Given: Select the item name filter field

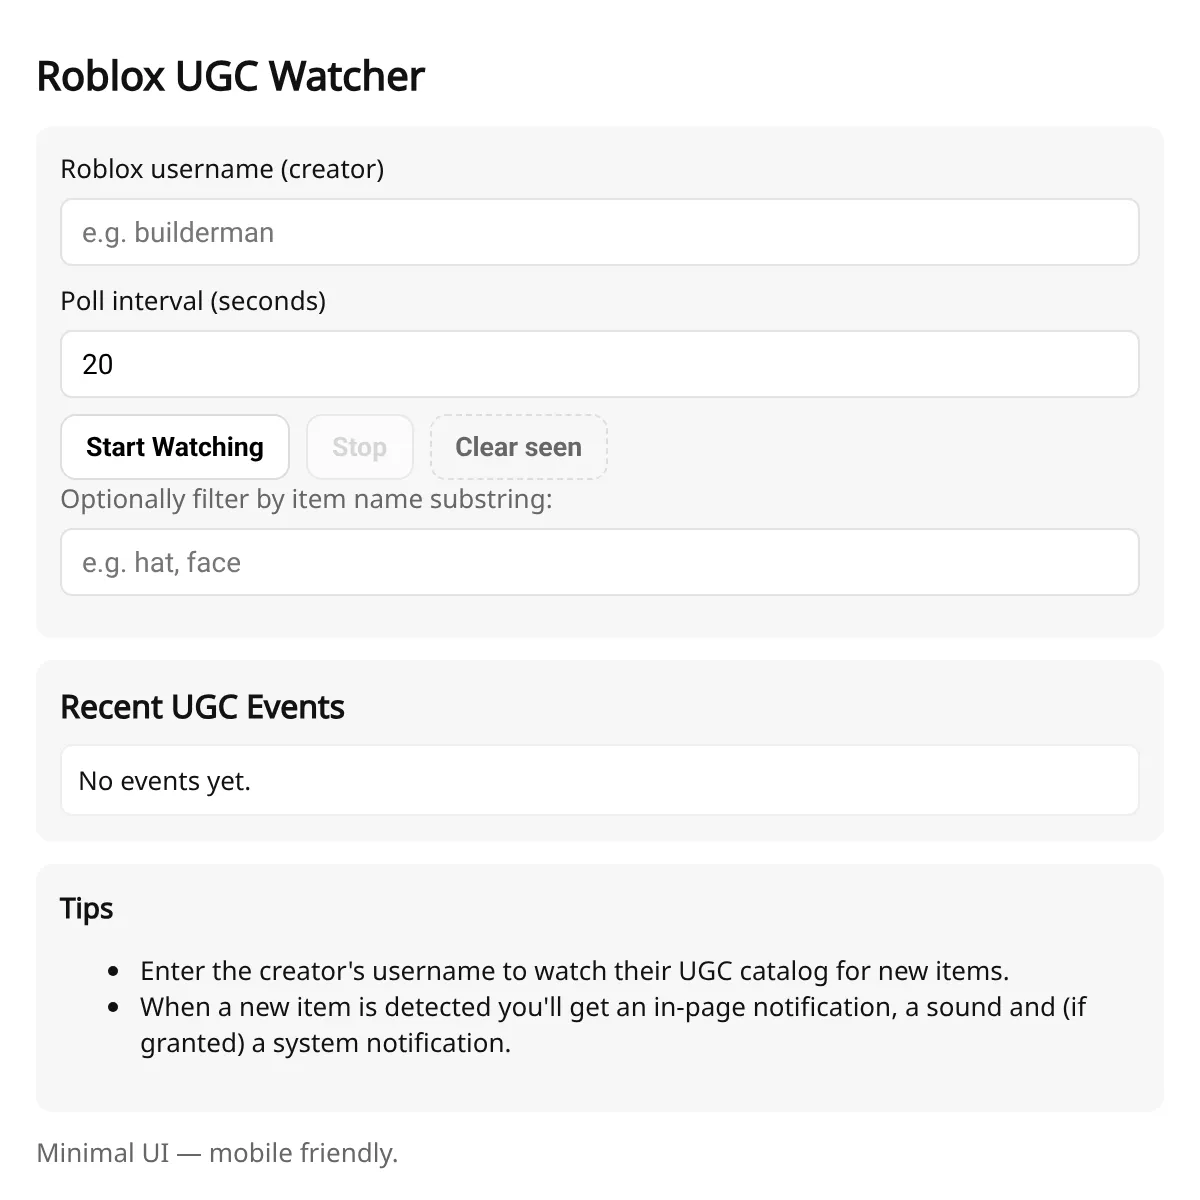Looking at the screenshot, I should click(599, 562).
